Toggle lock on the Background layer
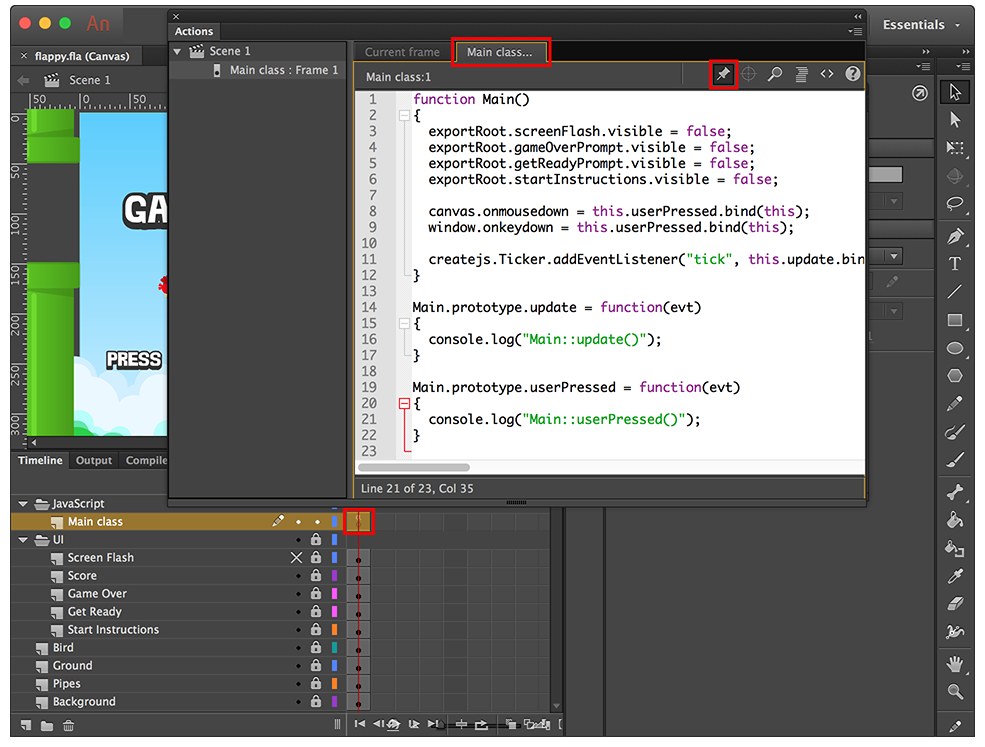Screen dimensions: 985x747 pyautogui.click(x=316, y=702)
